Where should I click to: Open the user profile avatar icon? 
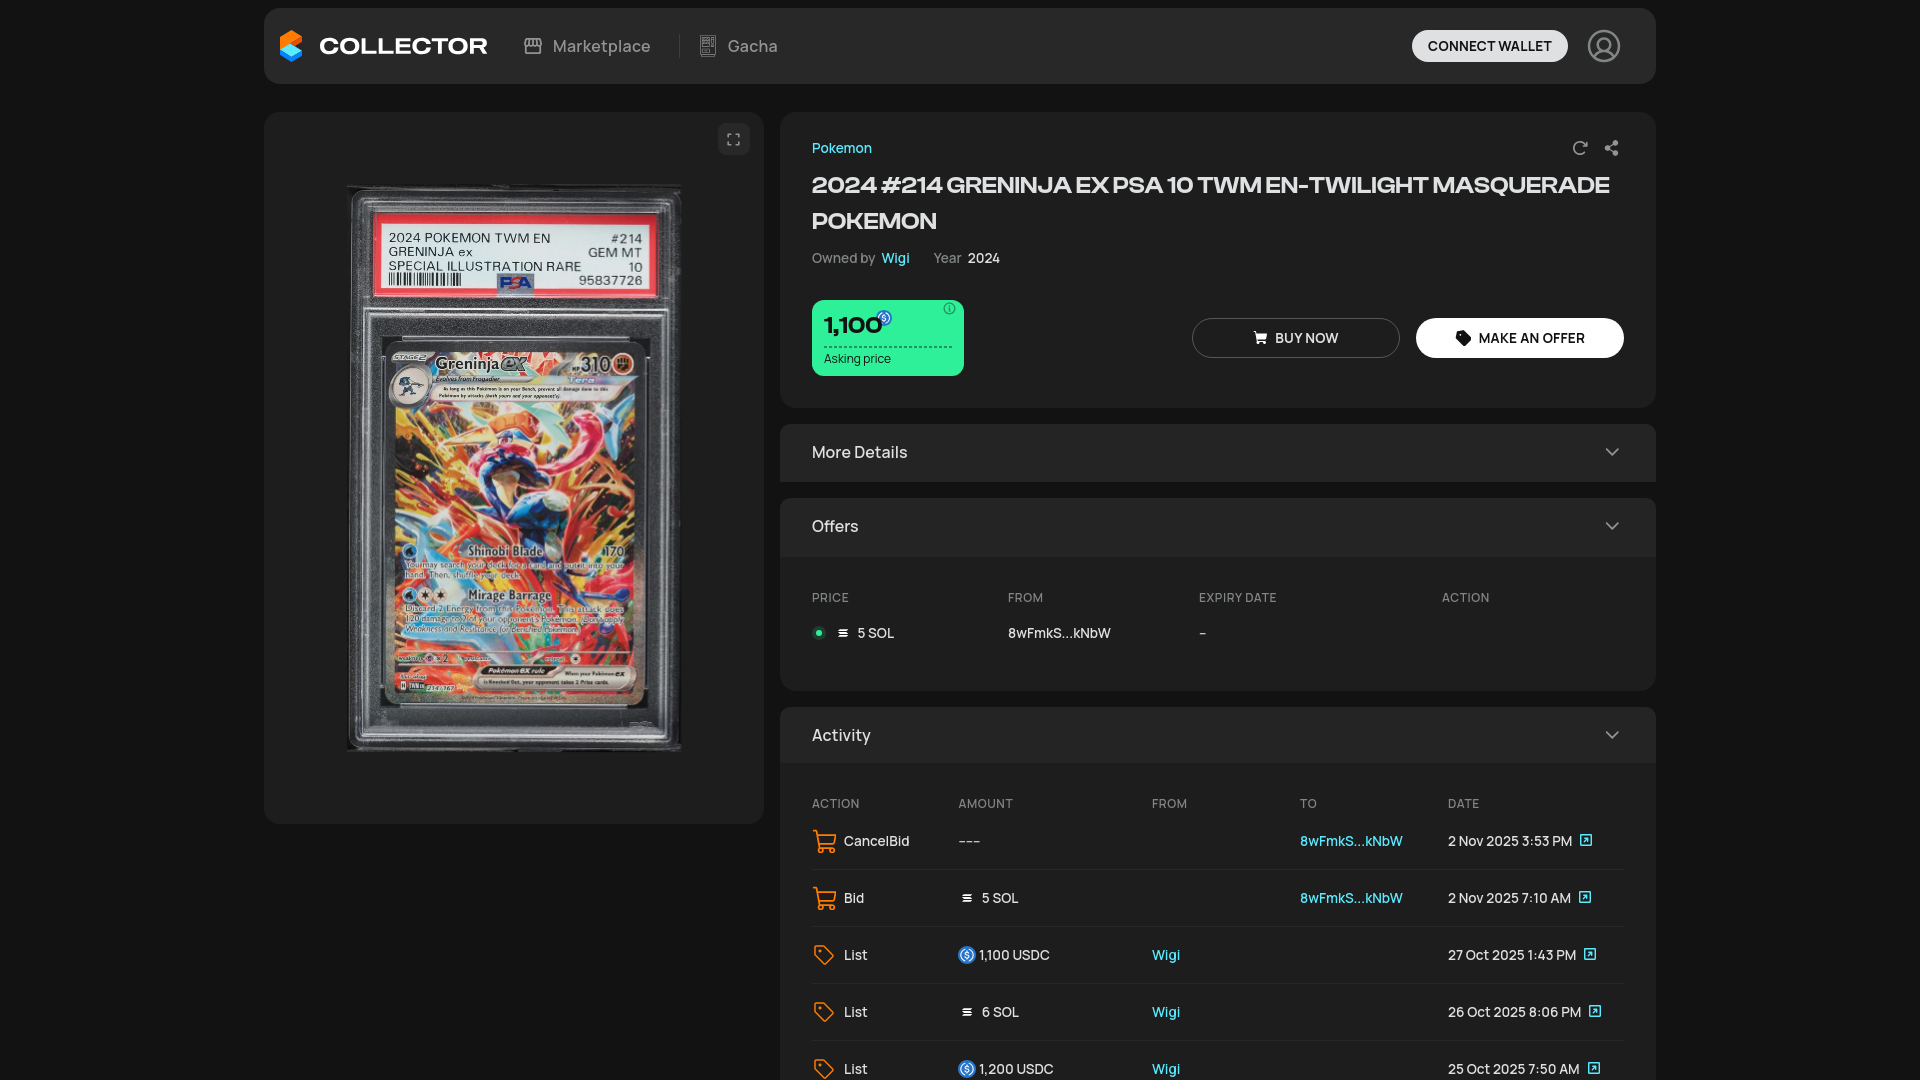point(1604,46)
